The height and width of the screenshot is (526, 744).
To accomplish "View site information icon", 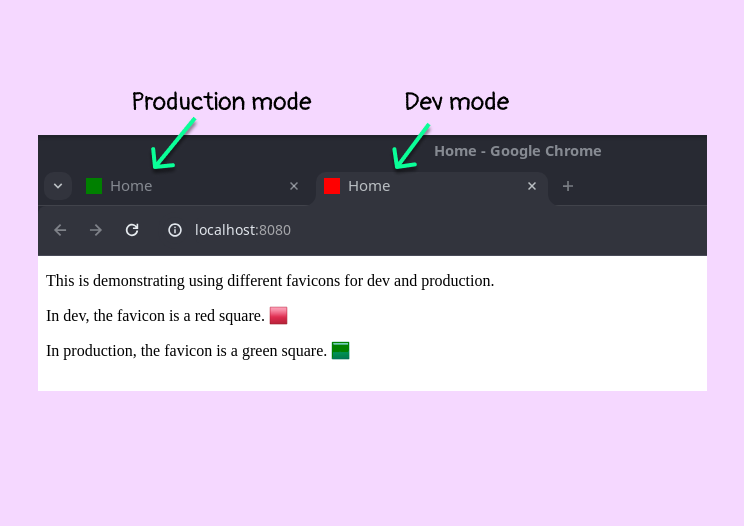I will [175, 230].
